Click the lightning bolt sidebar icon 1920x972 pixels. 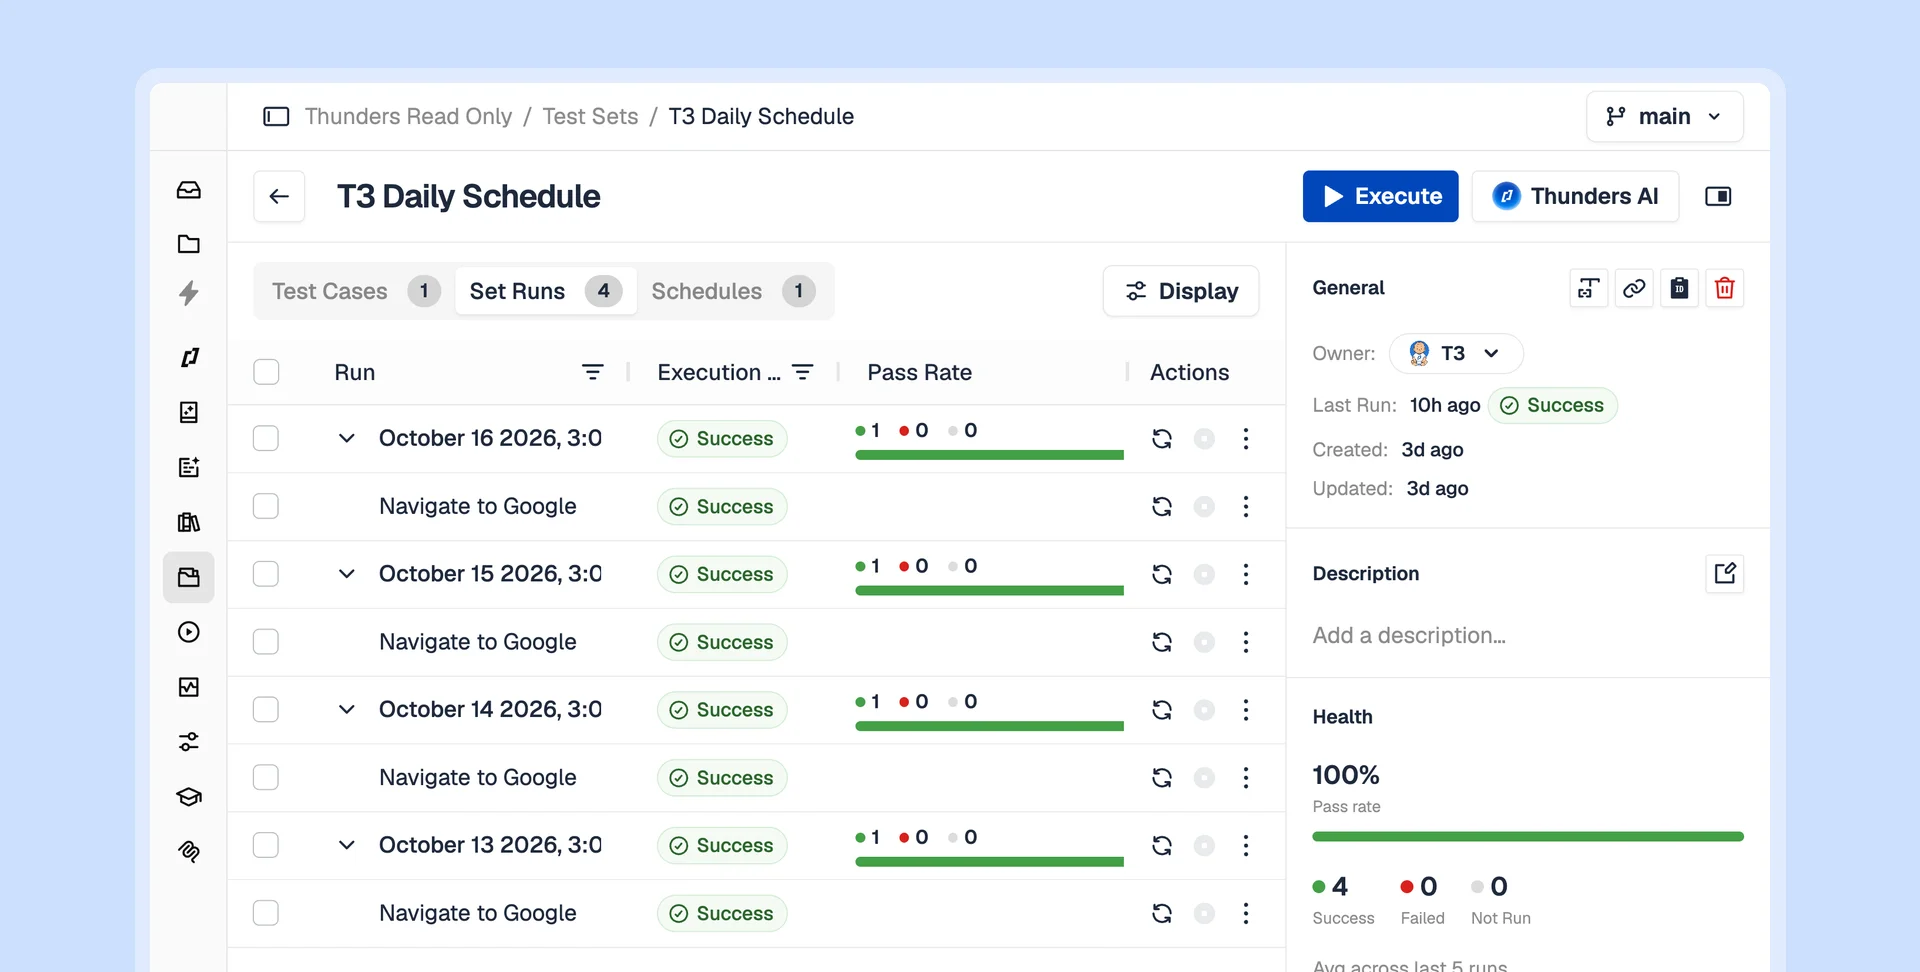pos(188,293)
